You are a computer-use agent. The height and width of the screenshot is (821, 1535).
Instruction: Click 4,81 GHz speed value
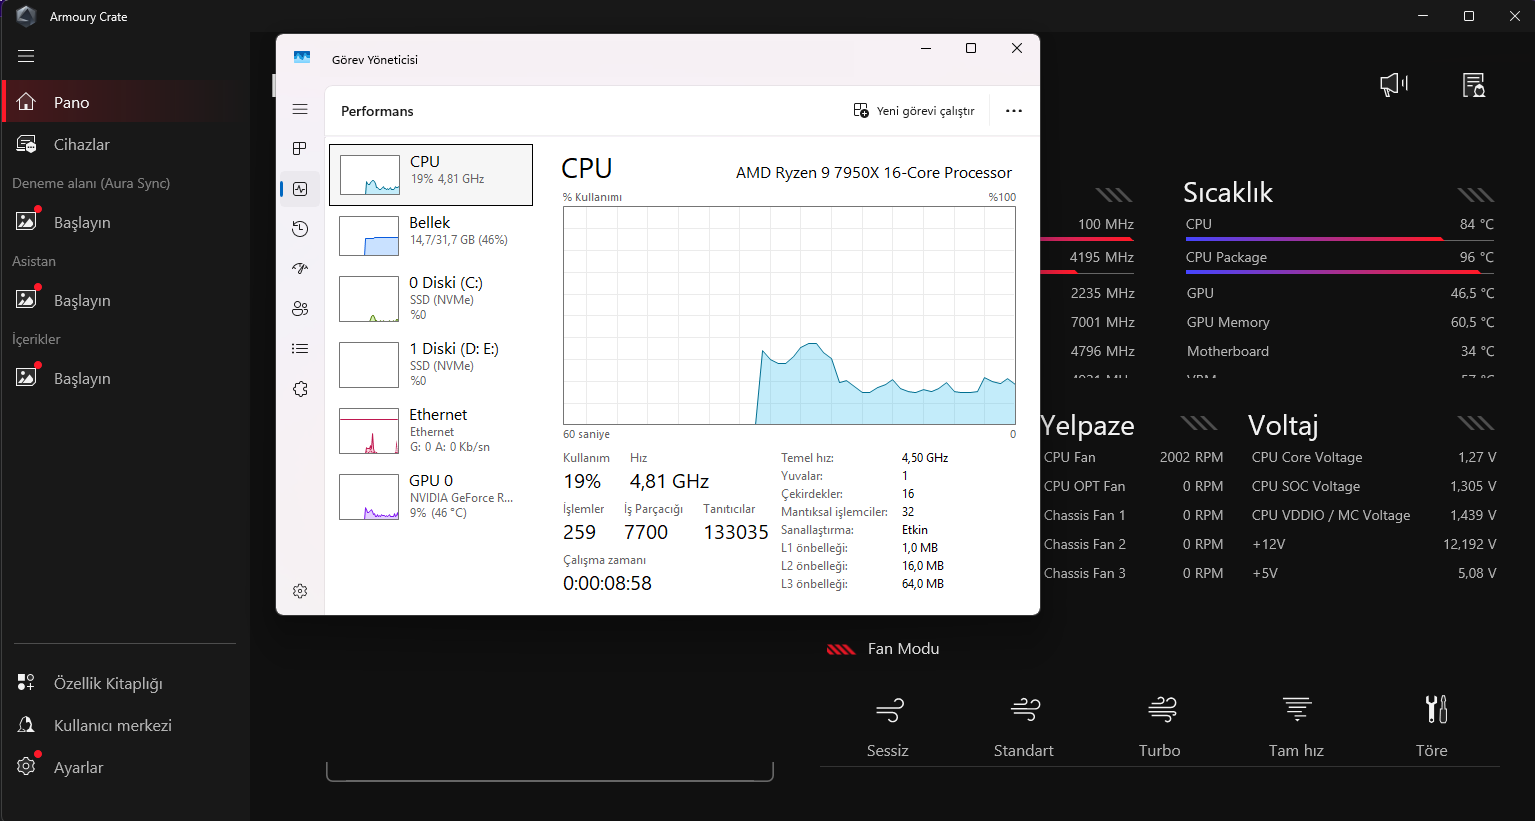tap(669, 481)
